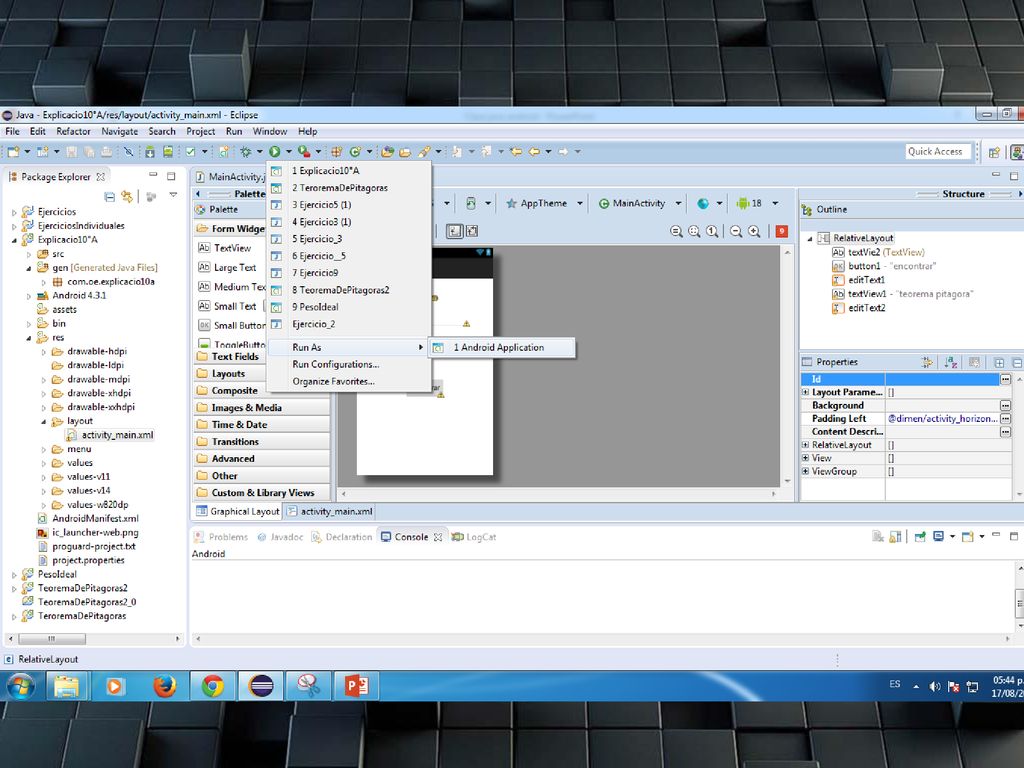Click the Zoom to 100% icon
Screen dimensions: 1024x768
pos(712,231)
